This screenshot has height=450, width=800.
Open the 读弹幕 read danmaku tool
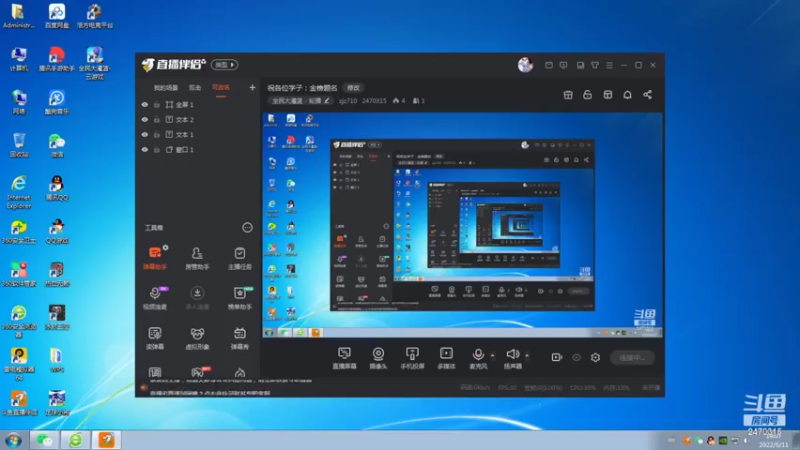(x=155, y=338)
